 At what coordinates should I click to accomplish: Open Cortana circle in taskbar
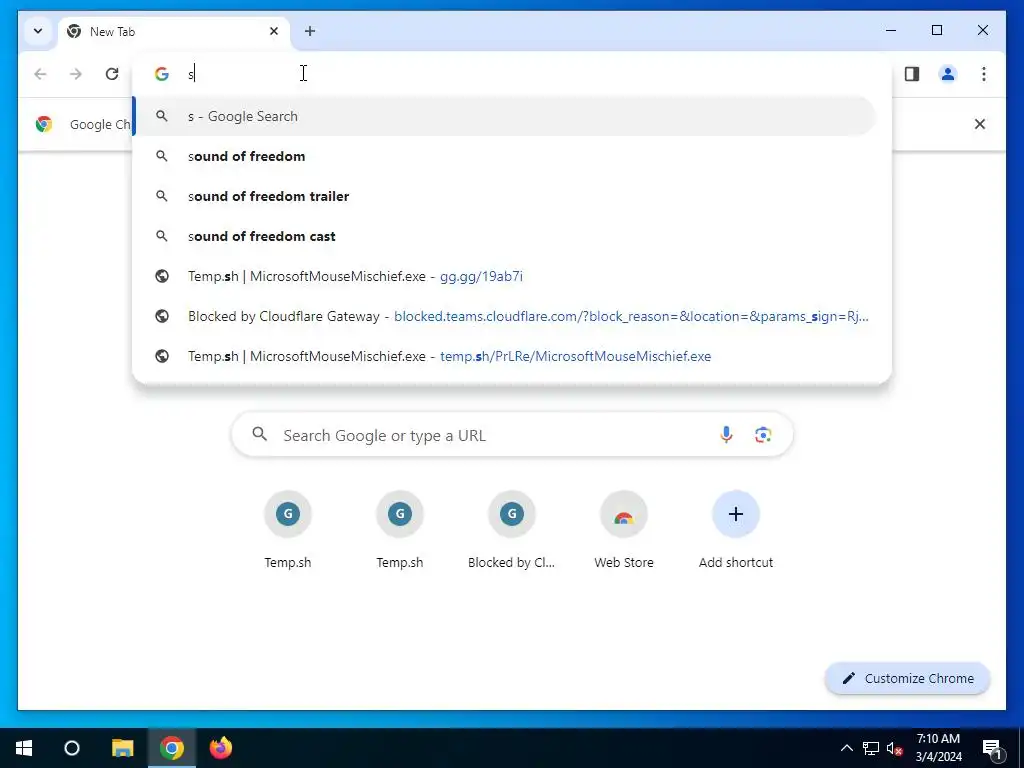click(72, 748)
